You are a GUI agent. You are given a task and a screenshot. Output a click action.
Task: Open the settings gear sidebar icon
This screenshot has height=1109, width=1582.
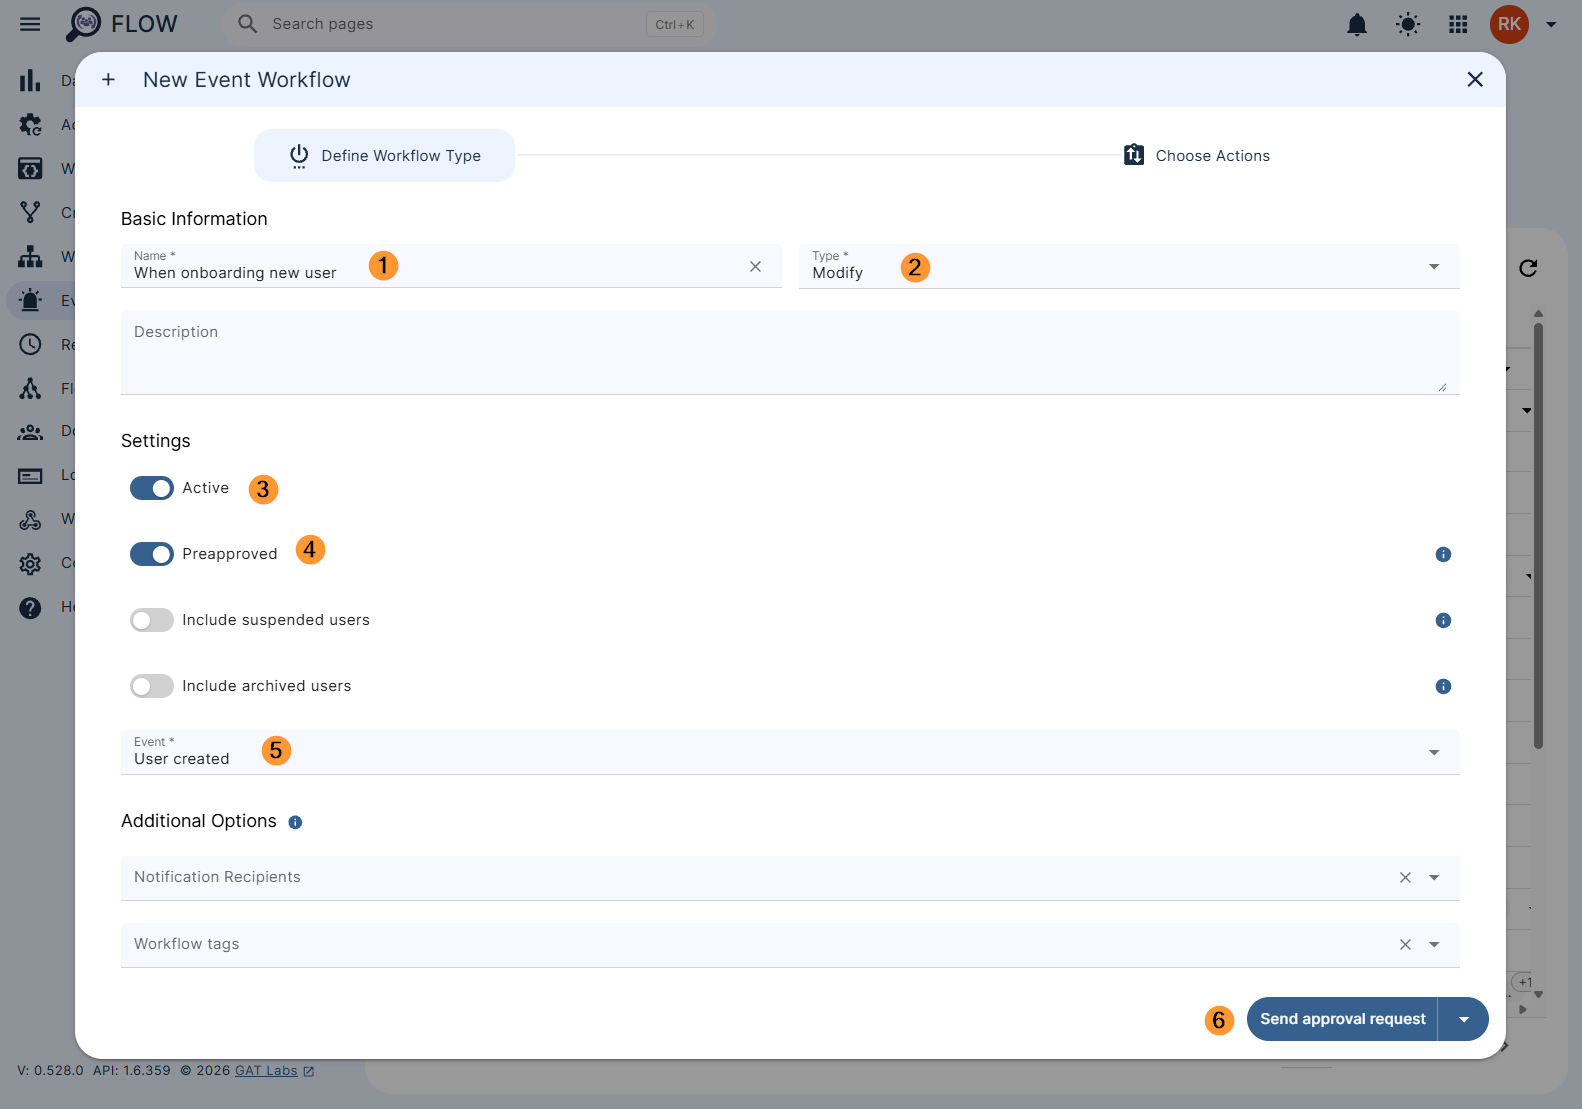tap(30, 563)
